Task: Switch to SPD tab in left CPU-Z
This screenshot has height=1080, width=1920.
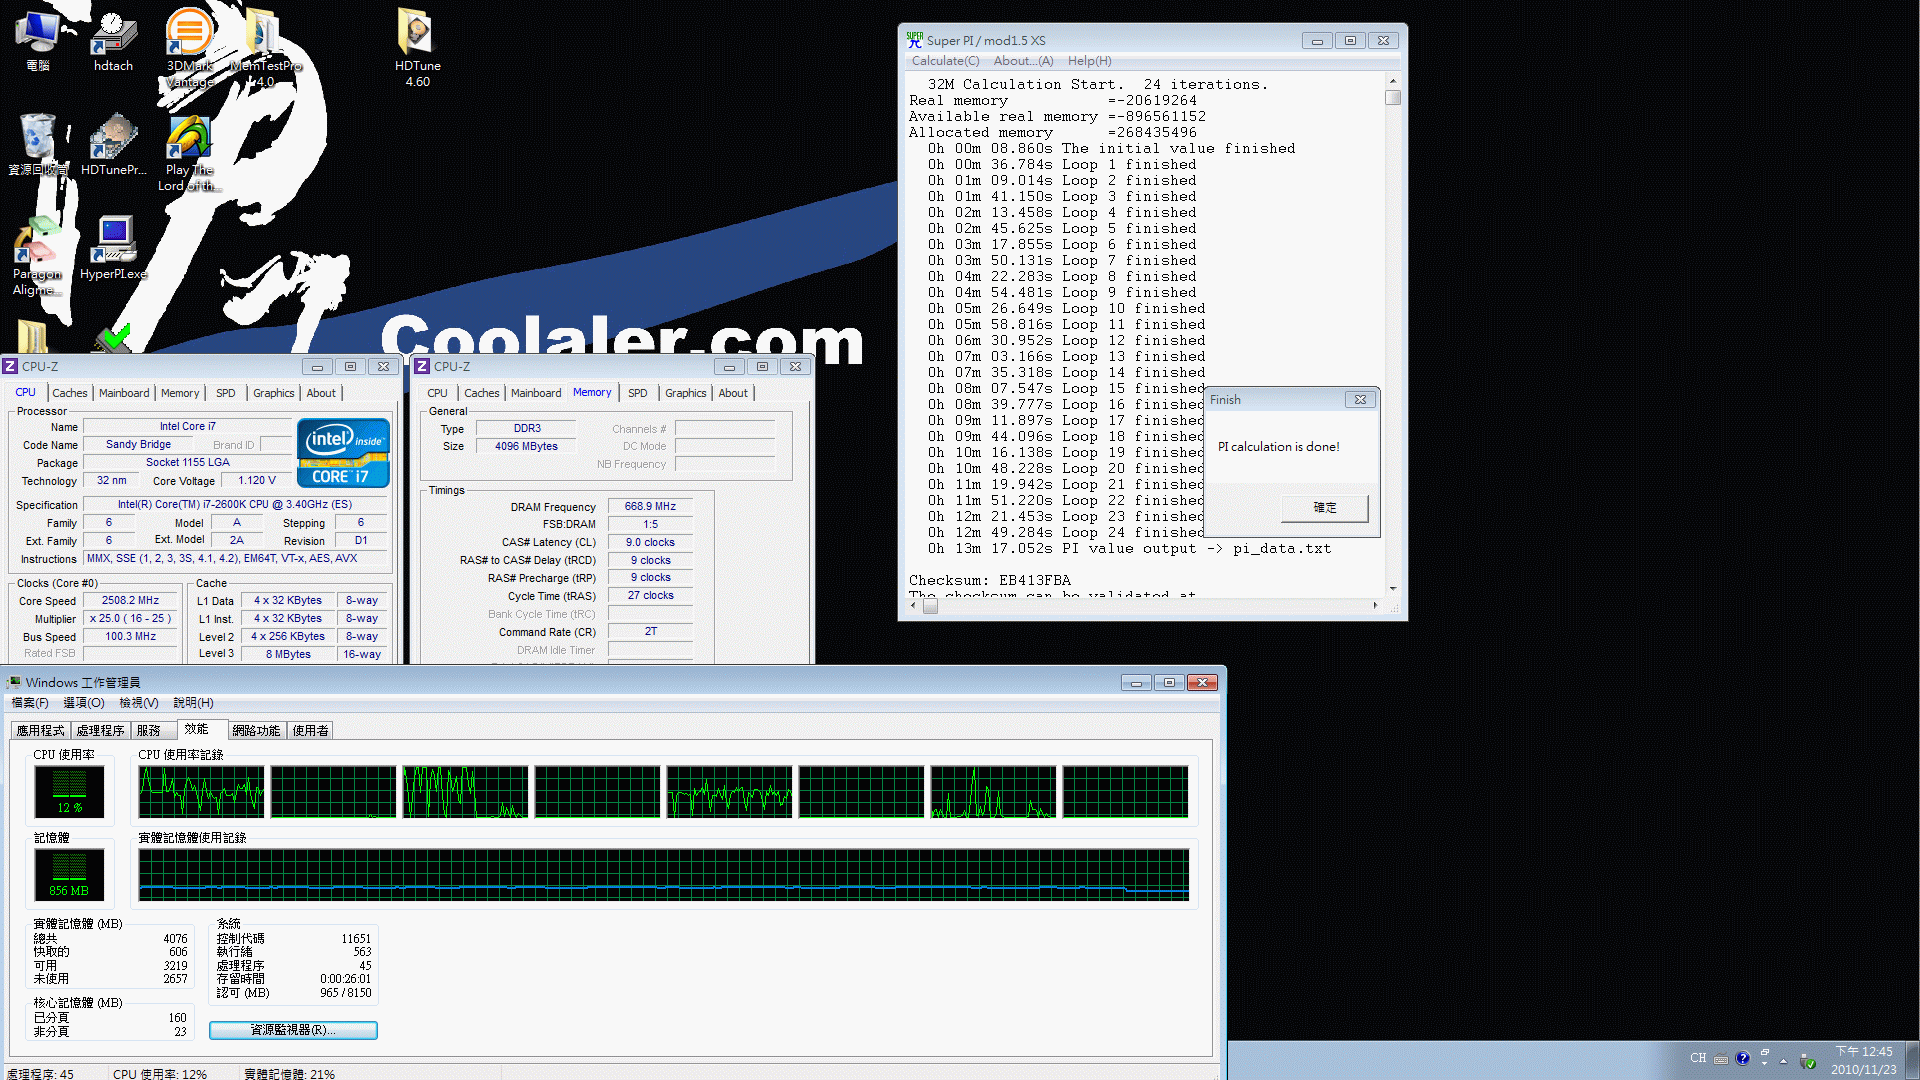Action: tap(226, 393)
